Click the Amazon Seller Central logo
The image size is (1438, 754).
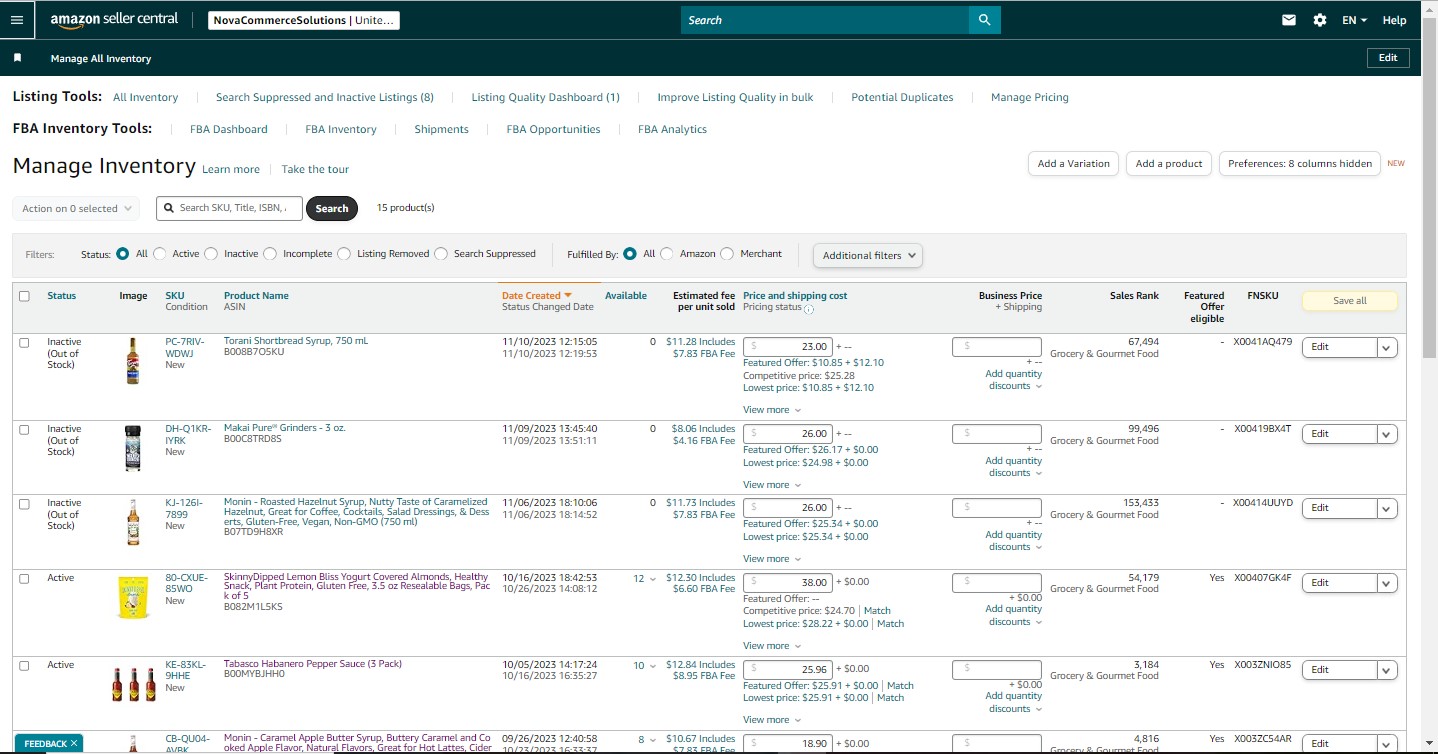tap(114, 19)
